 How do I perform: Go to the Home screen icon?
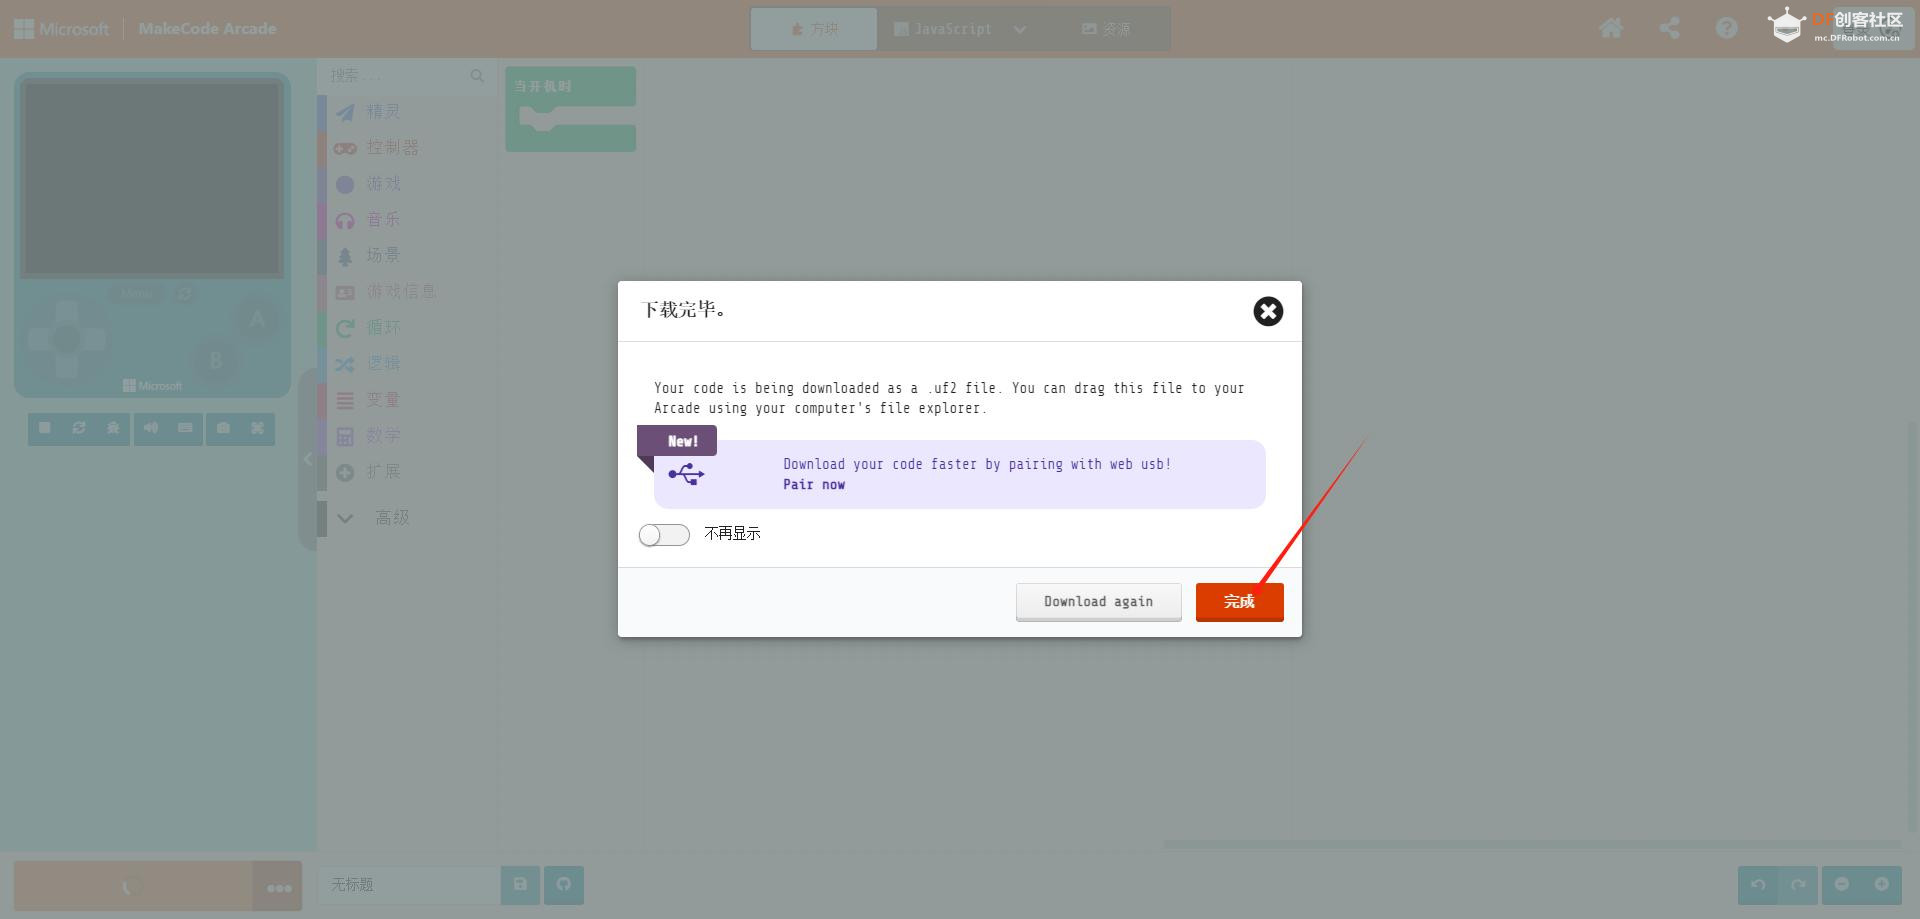1611,28
